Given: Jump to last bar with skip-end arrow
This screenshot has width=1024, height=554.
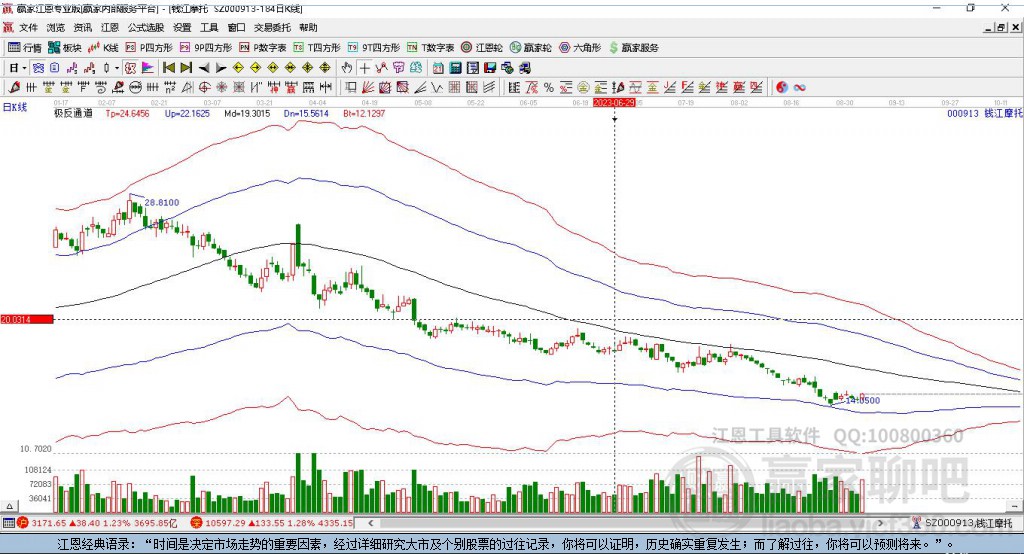Looking at the screenshot, I should [186, 68].
